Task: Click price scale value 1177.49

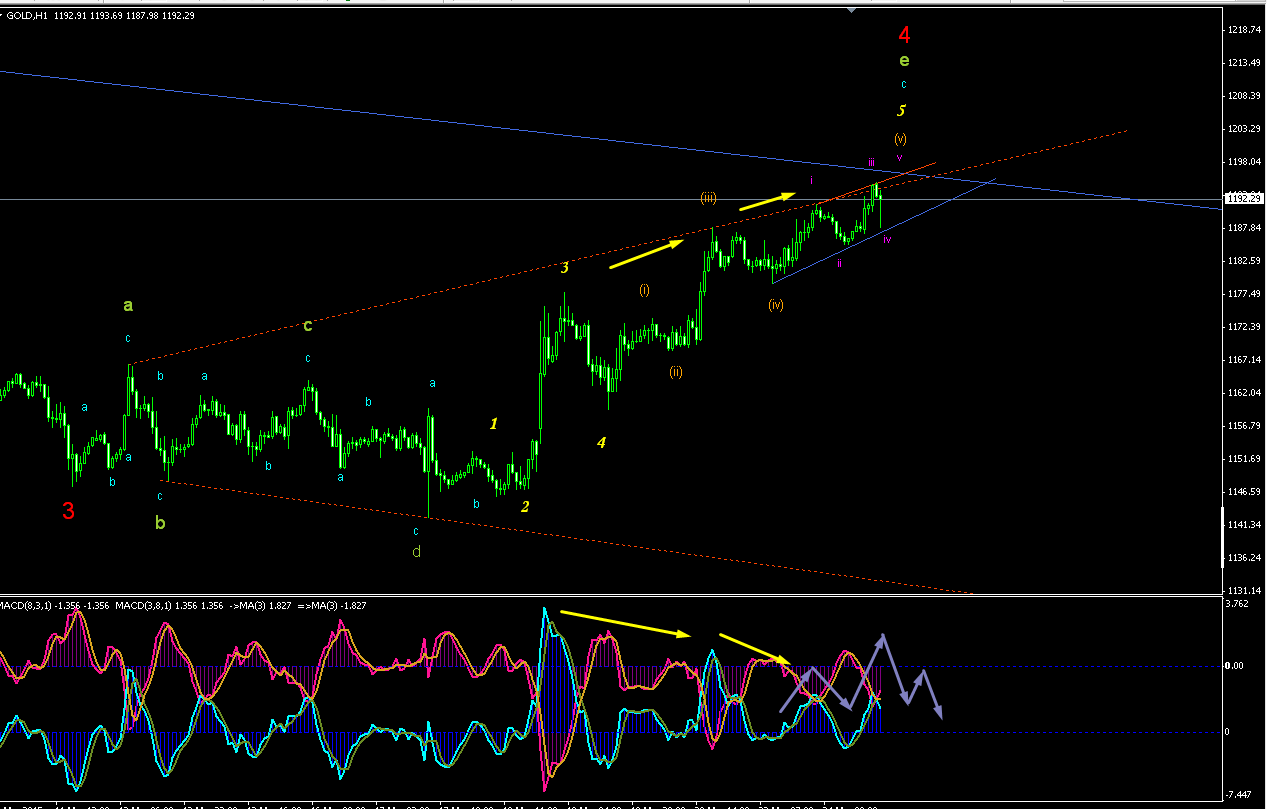Action: point(1242,294)
